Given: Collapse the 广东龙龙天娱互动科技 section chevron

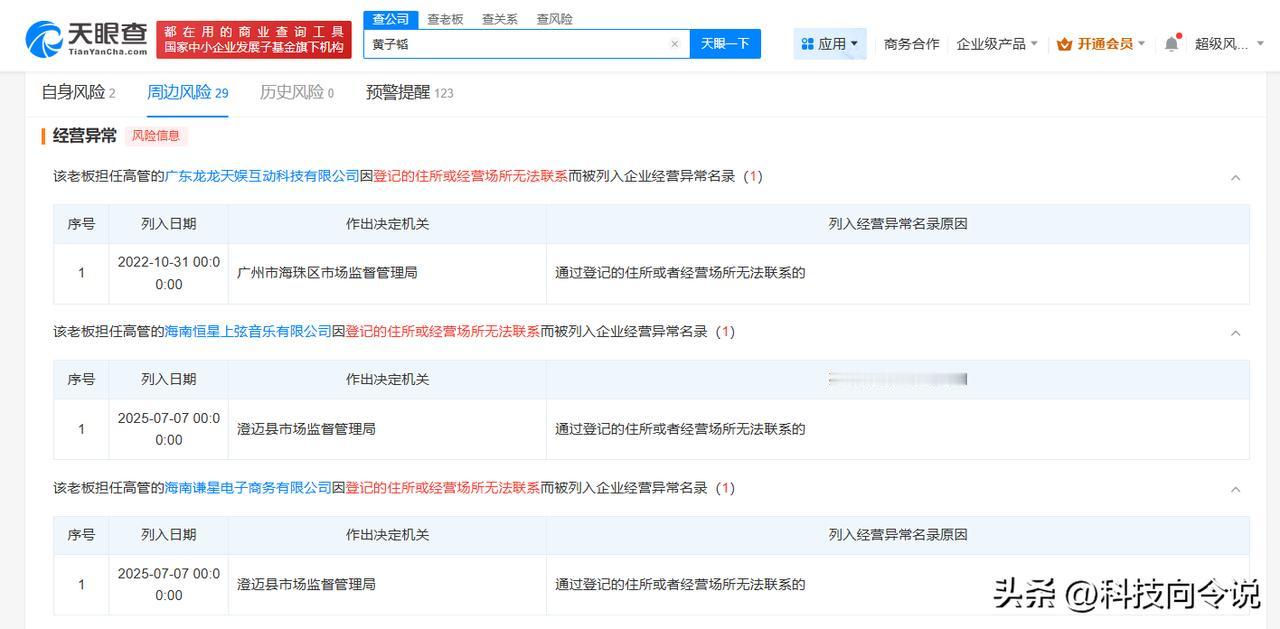Looking at the screenshot, I should 1235,177.
